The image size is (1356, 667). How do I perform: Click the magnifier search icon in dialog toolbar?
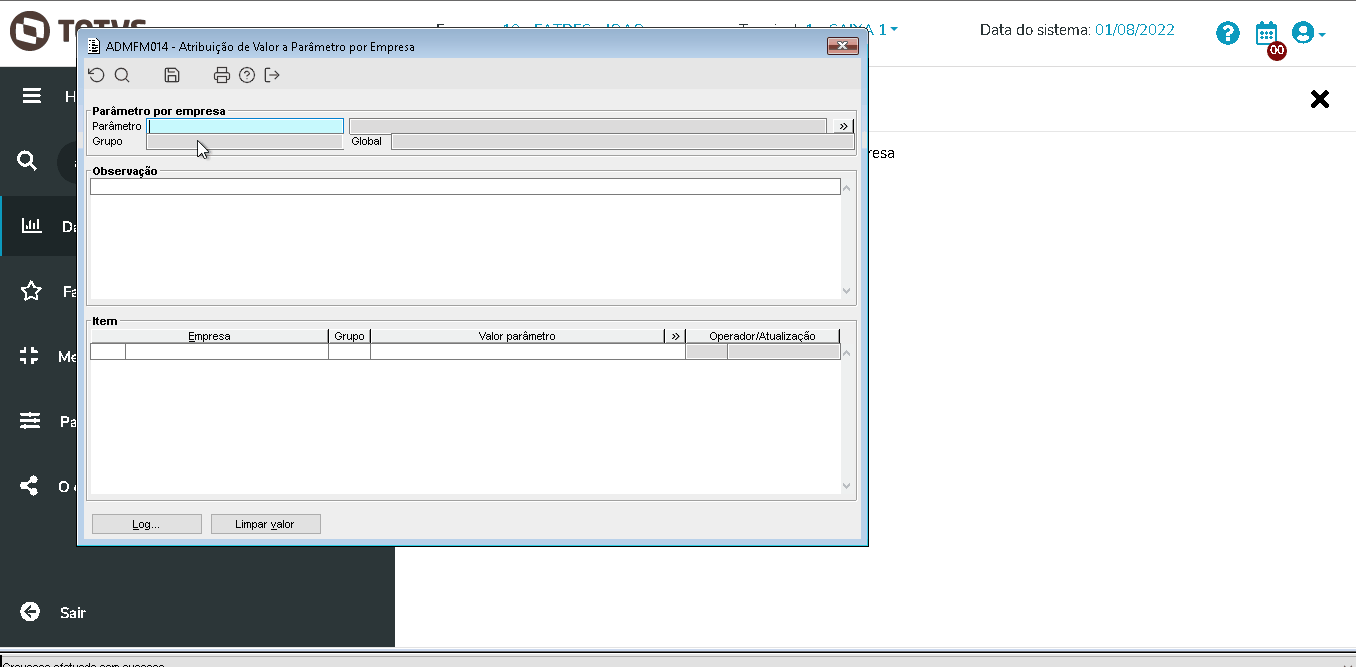(x=122, y=75)
